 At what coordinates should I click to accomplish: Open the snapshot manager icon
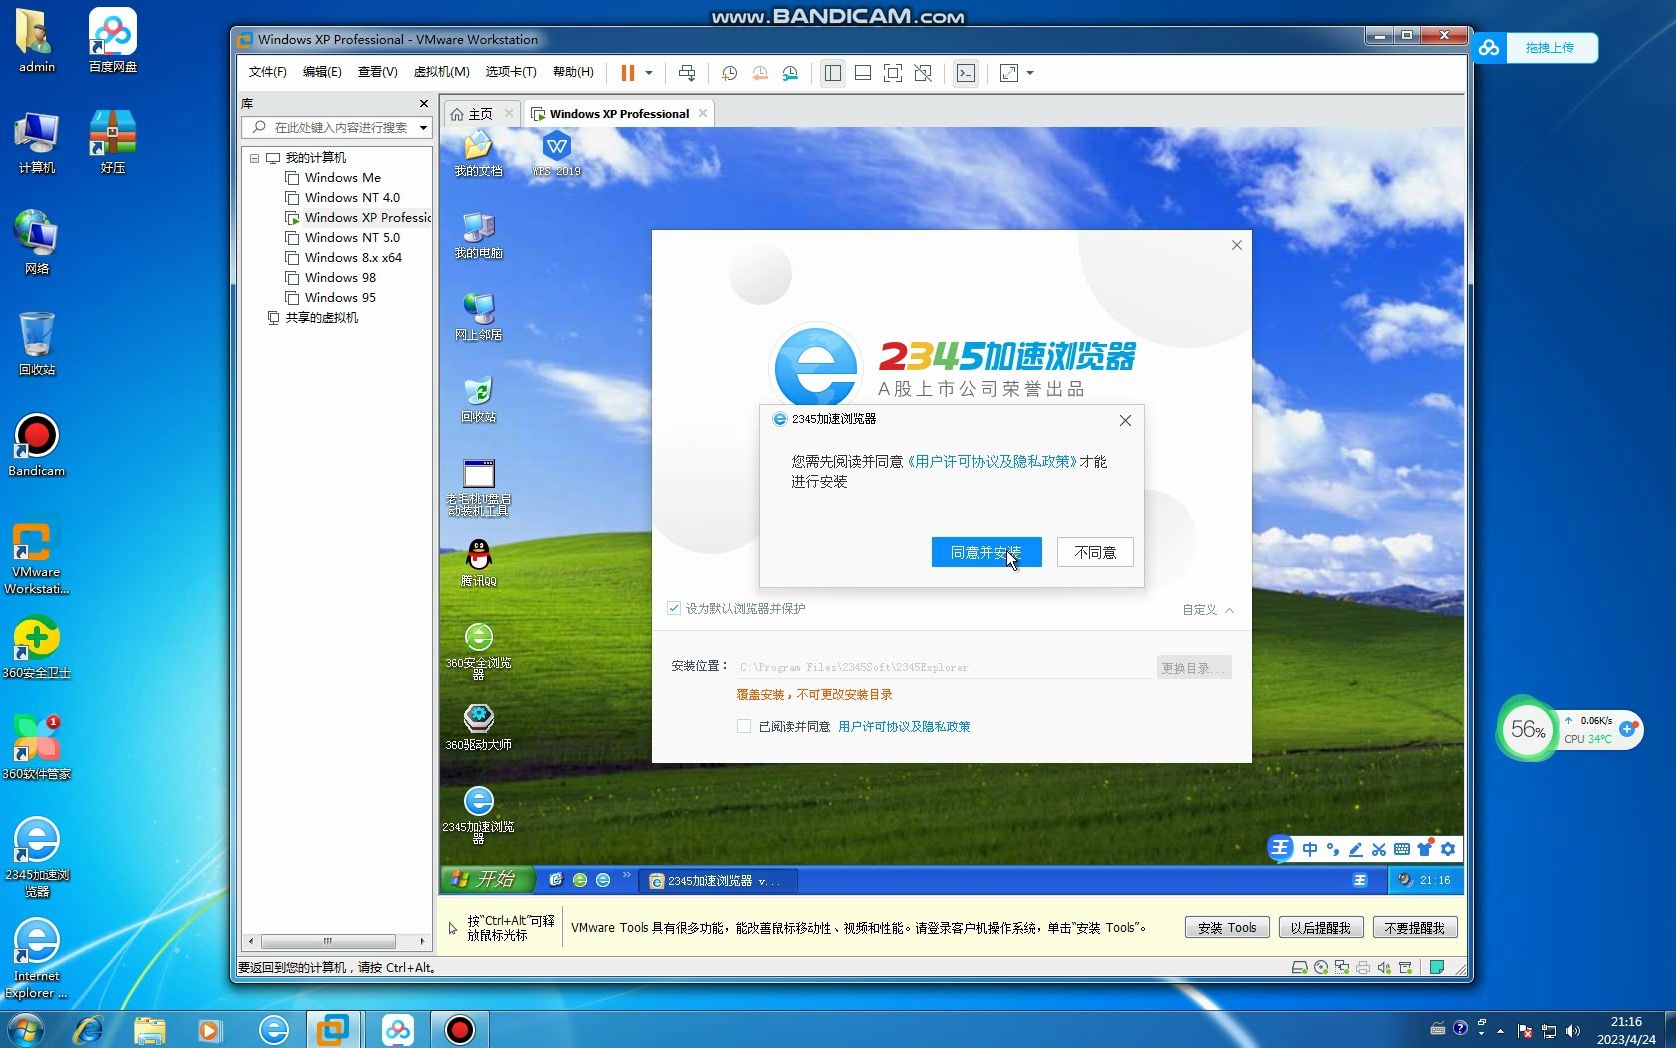(790, 73)
